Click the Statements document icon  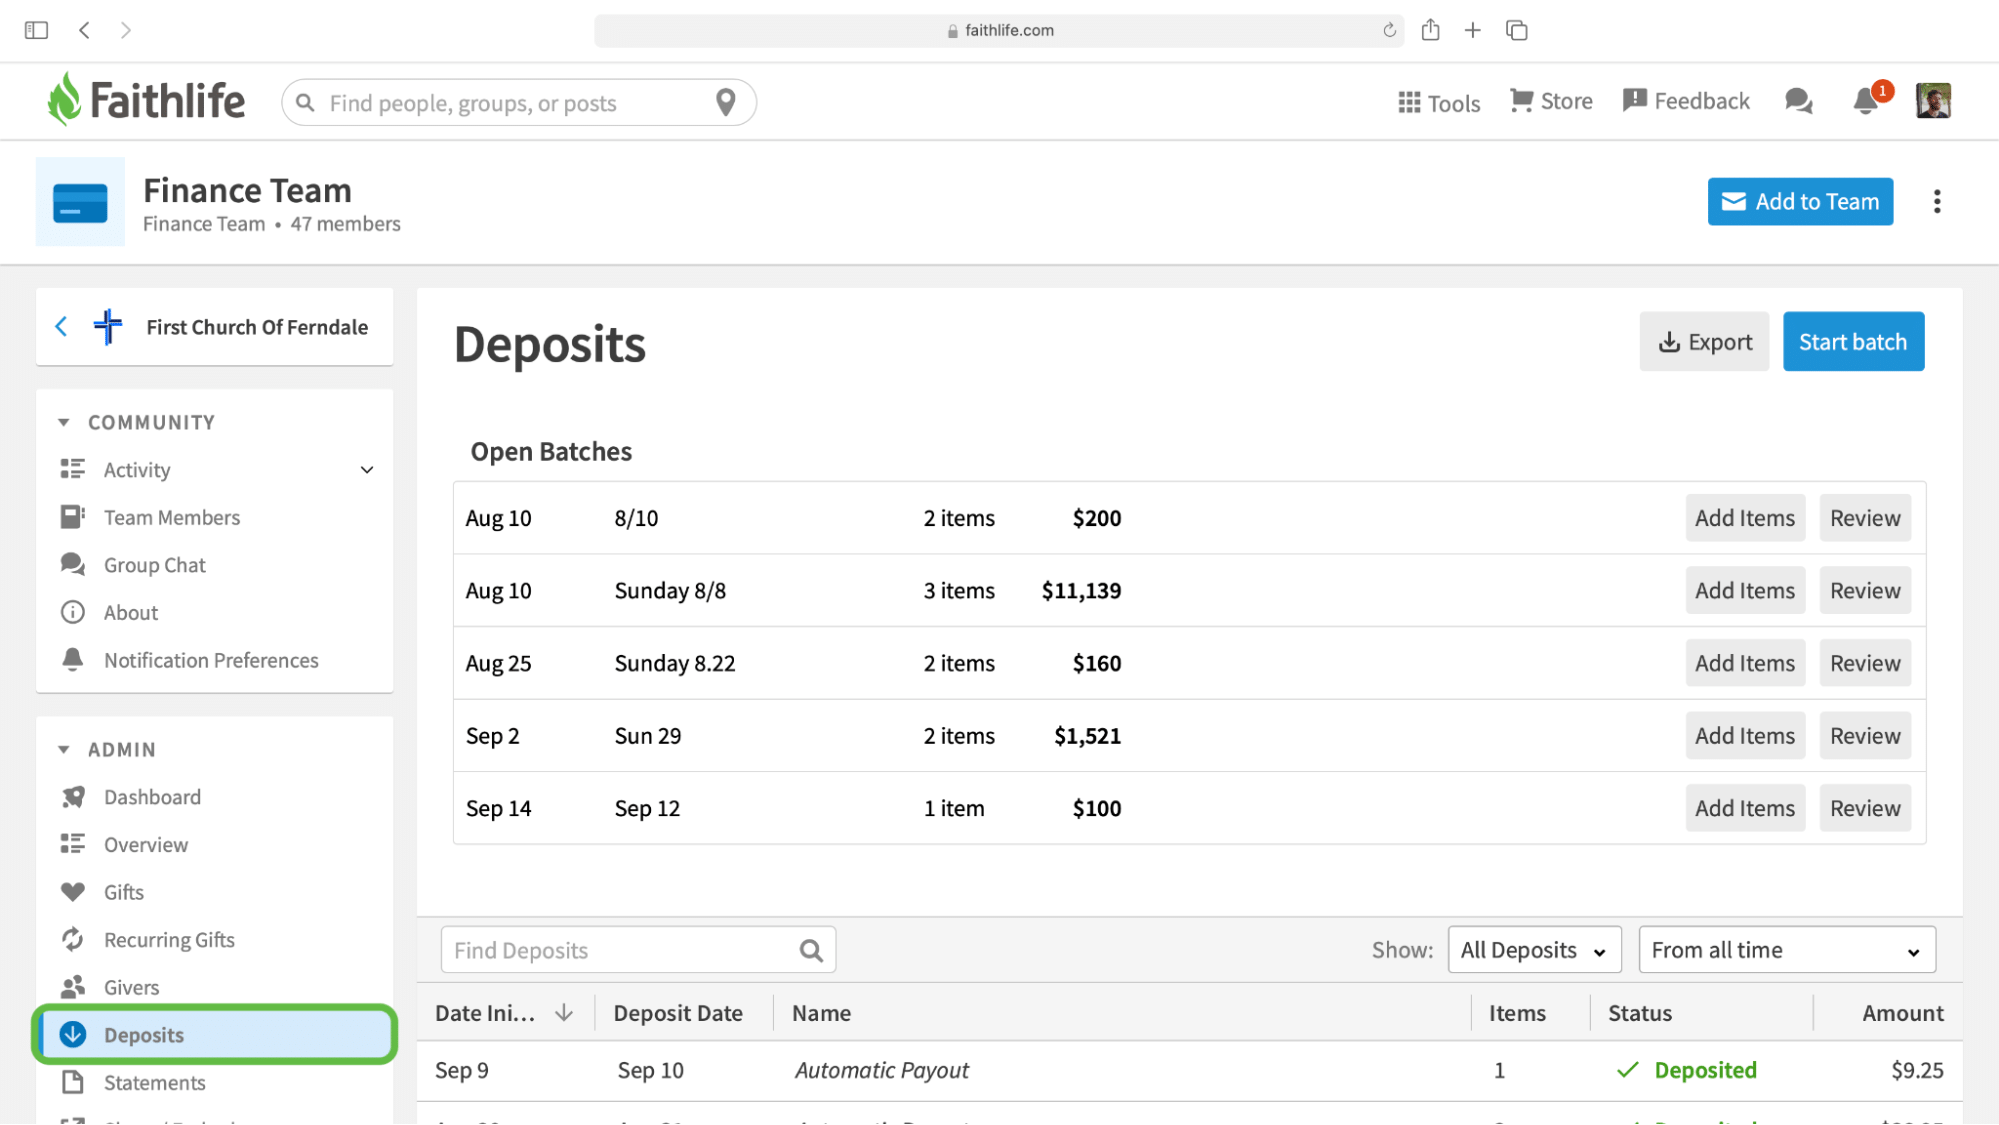click(x=73, y=1083)
